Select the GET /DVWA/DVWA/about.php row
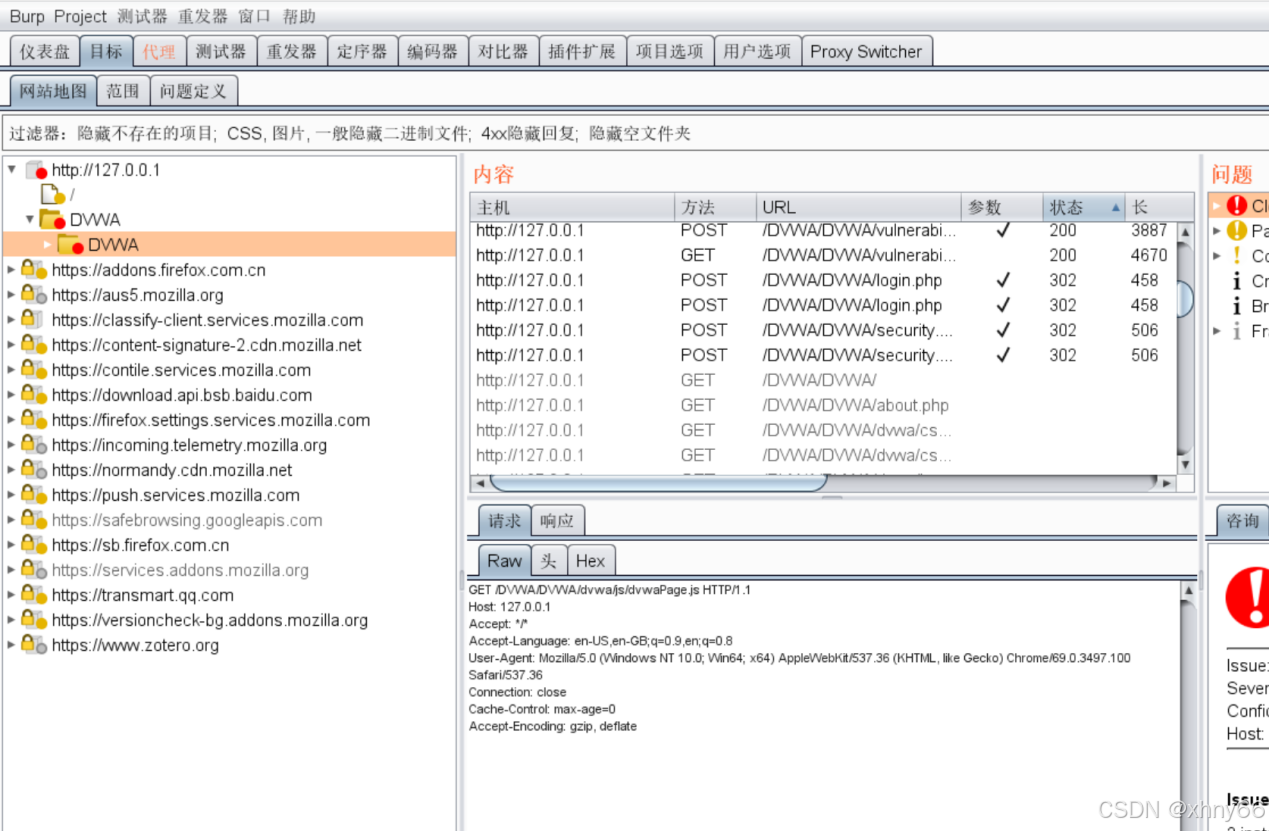This screenshot has width=1269, height=831. pos(823,405)
